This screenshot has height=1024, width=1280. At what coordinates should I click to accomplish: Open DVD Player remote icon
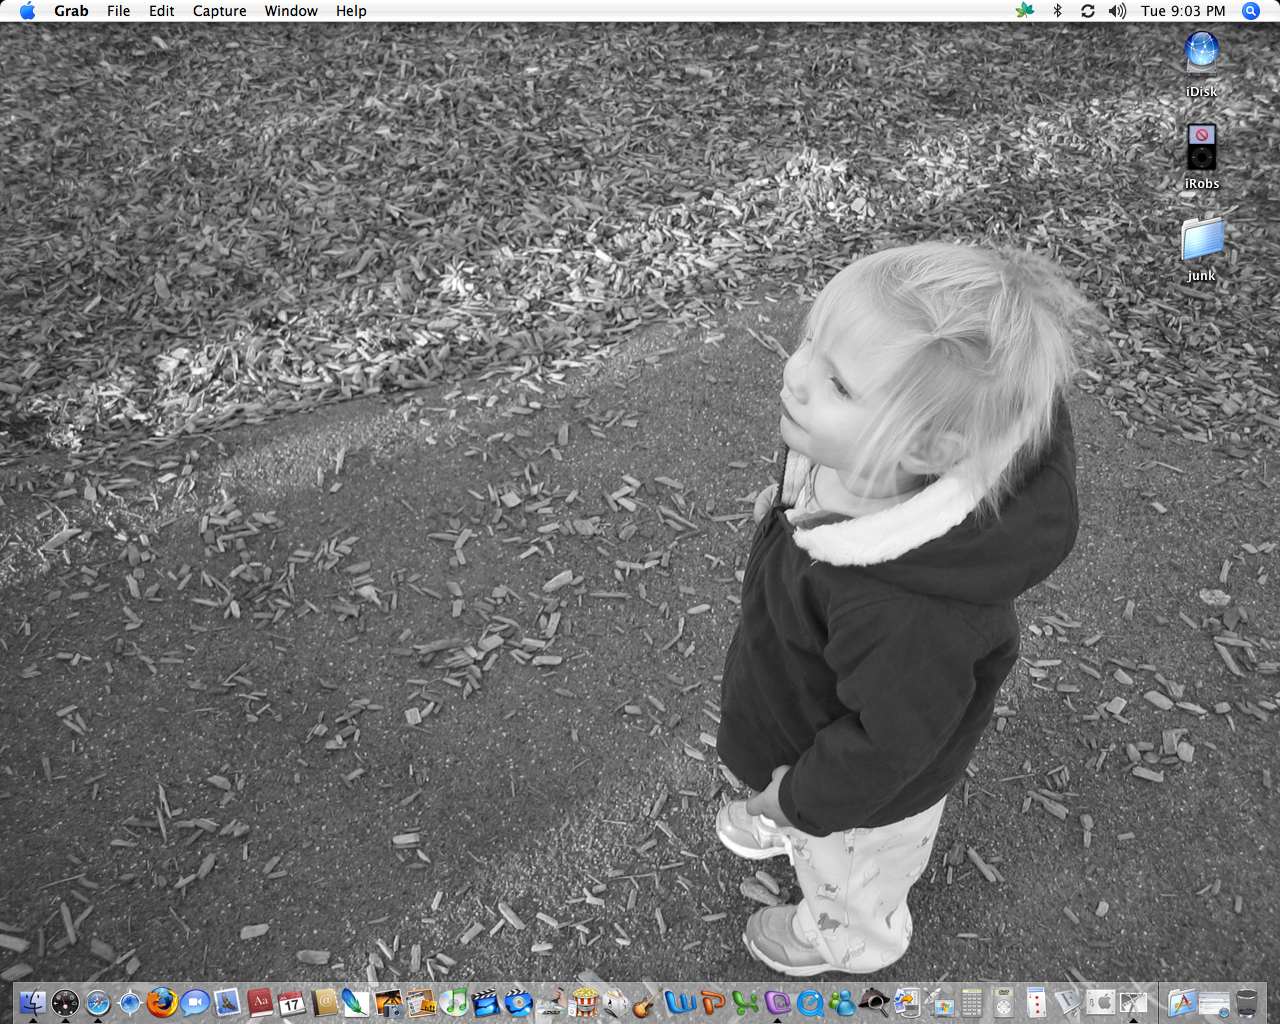(1003, 1002)
